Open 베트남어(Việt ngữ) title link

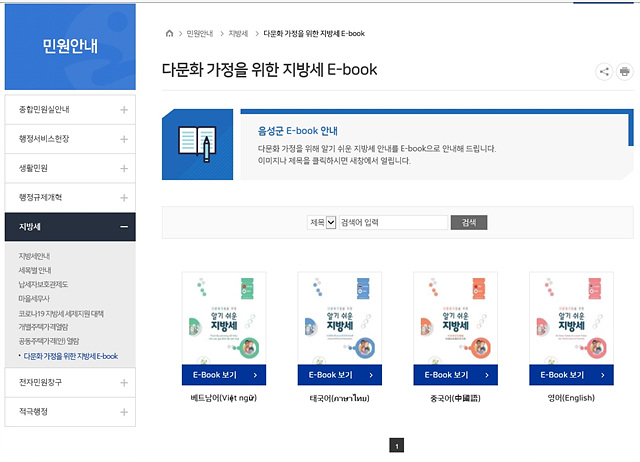point(224,398)
